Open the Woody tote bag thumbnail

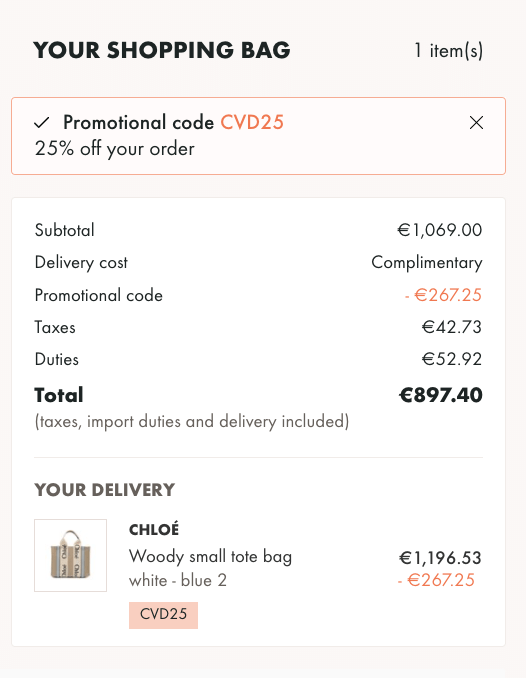71,555
